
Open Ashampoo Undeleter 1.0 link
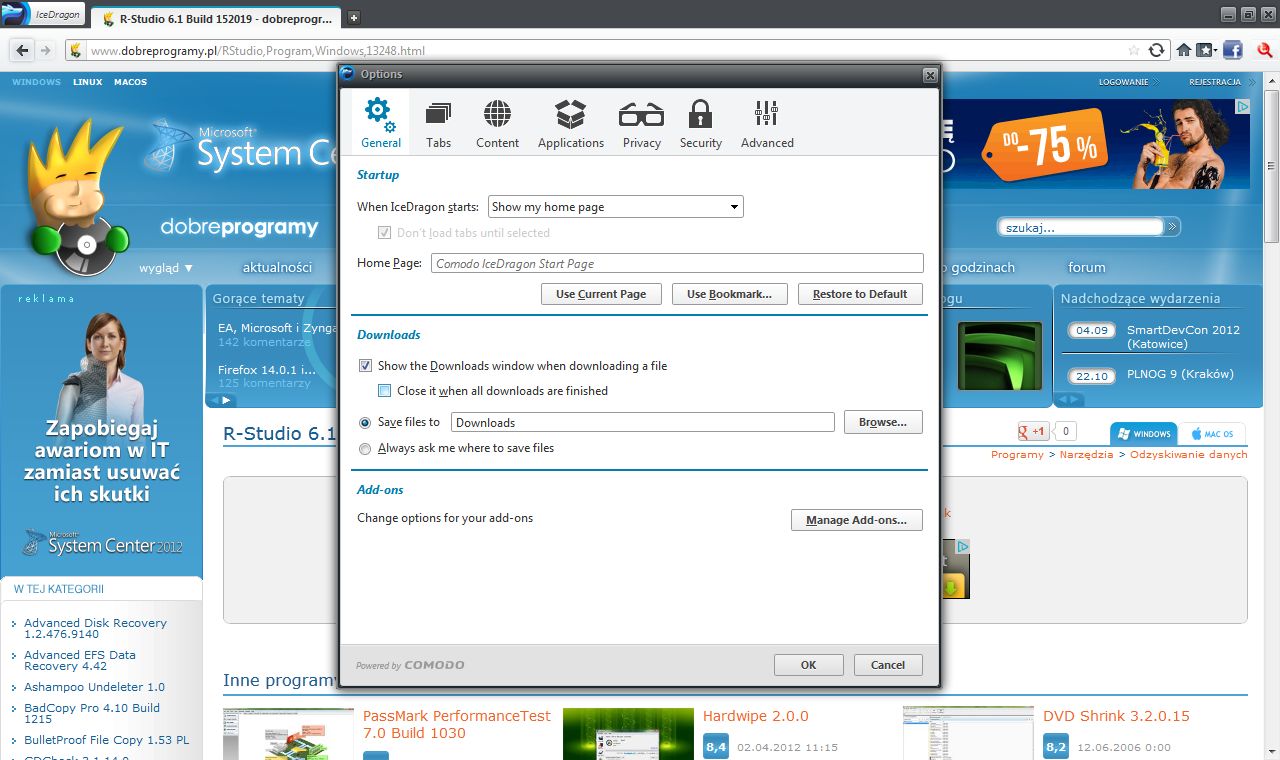[94, 687]
